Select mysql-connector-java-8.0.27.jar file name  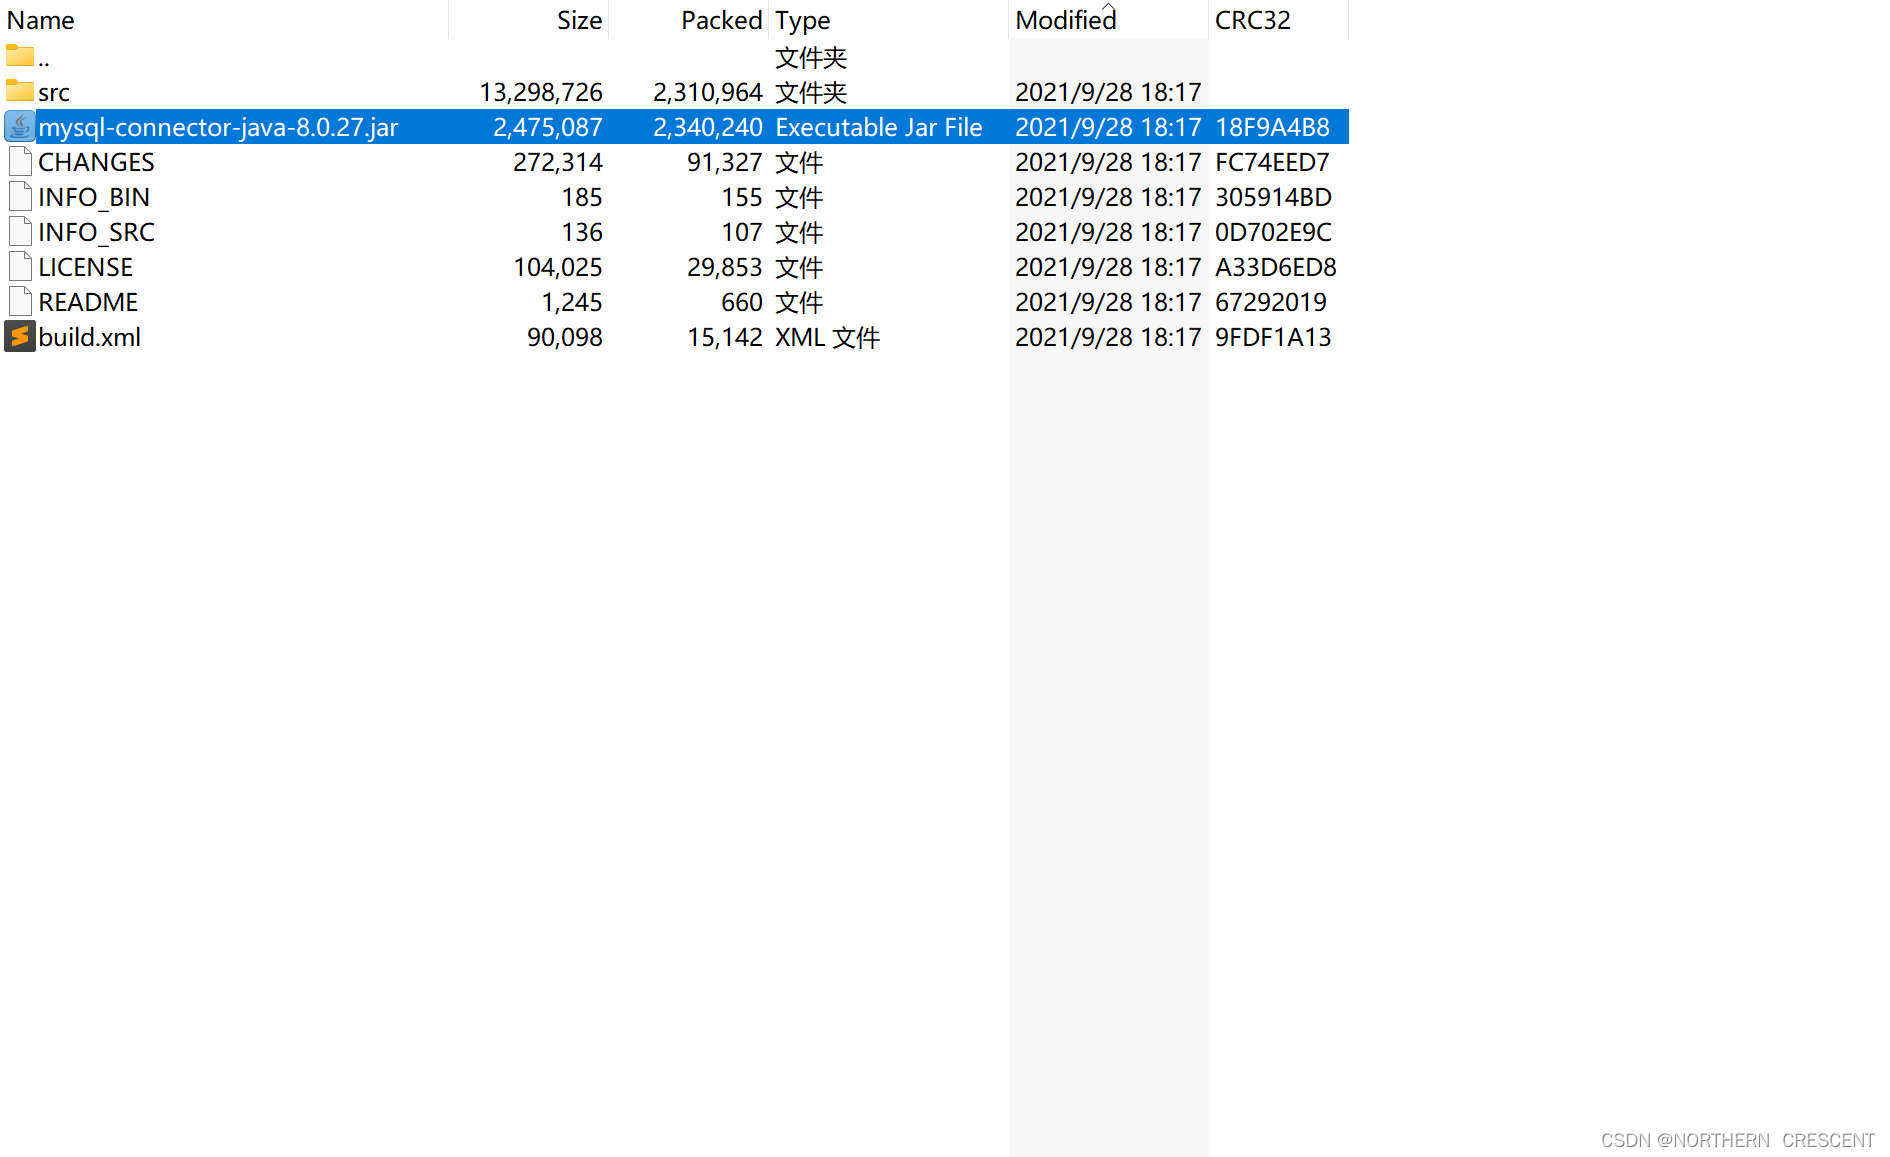click(218, 127)
